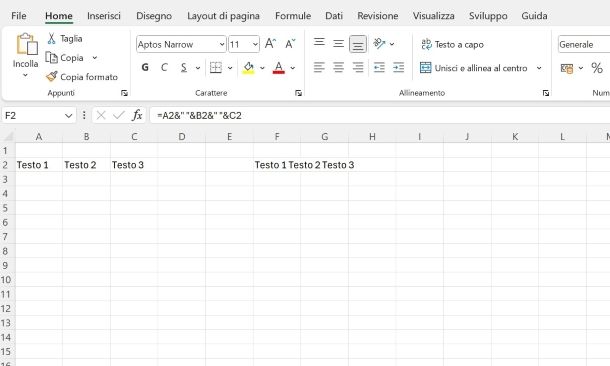Click accounting number format icon
This screenshot has height=366, width=610.
pyautogui.click(x=567, y=68)
